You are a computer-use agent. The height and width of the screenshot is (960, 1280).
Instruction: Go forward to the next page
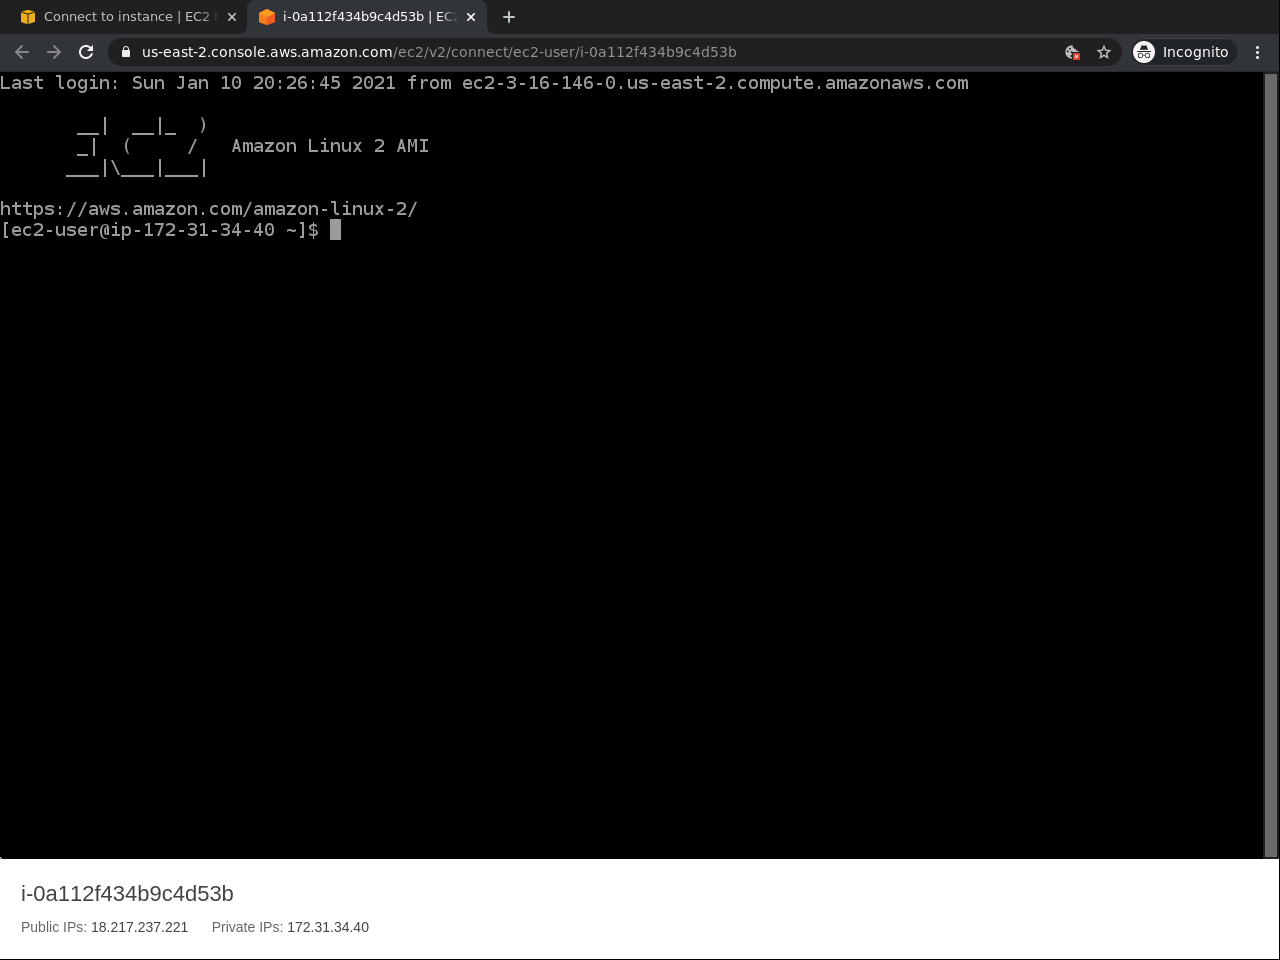tap(54, 52)
